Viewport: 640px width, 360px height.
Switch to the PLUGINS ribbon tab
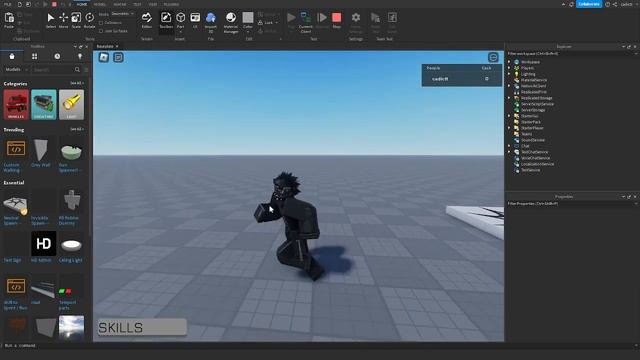click(171, 4)
